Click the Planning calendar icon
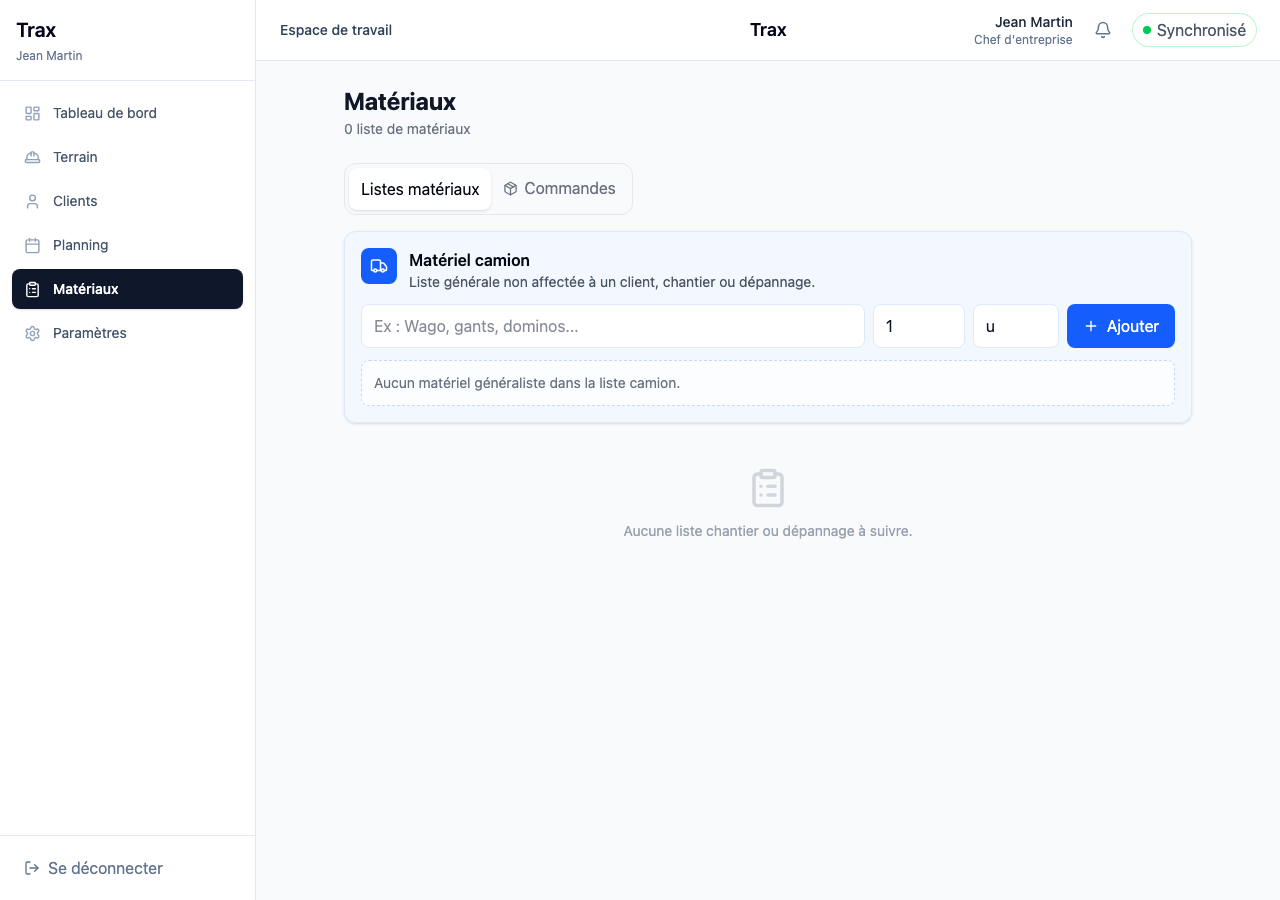Image resolution: width=1280 pixels, height=900 pixels. click(x=33, y=245)
